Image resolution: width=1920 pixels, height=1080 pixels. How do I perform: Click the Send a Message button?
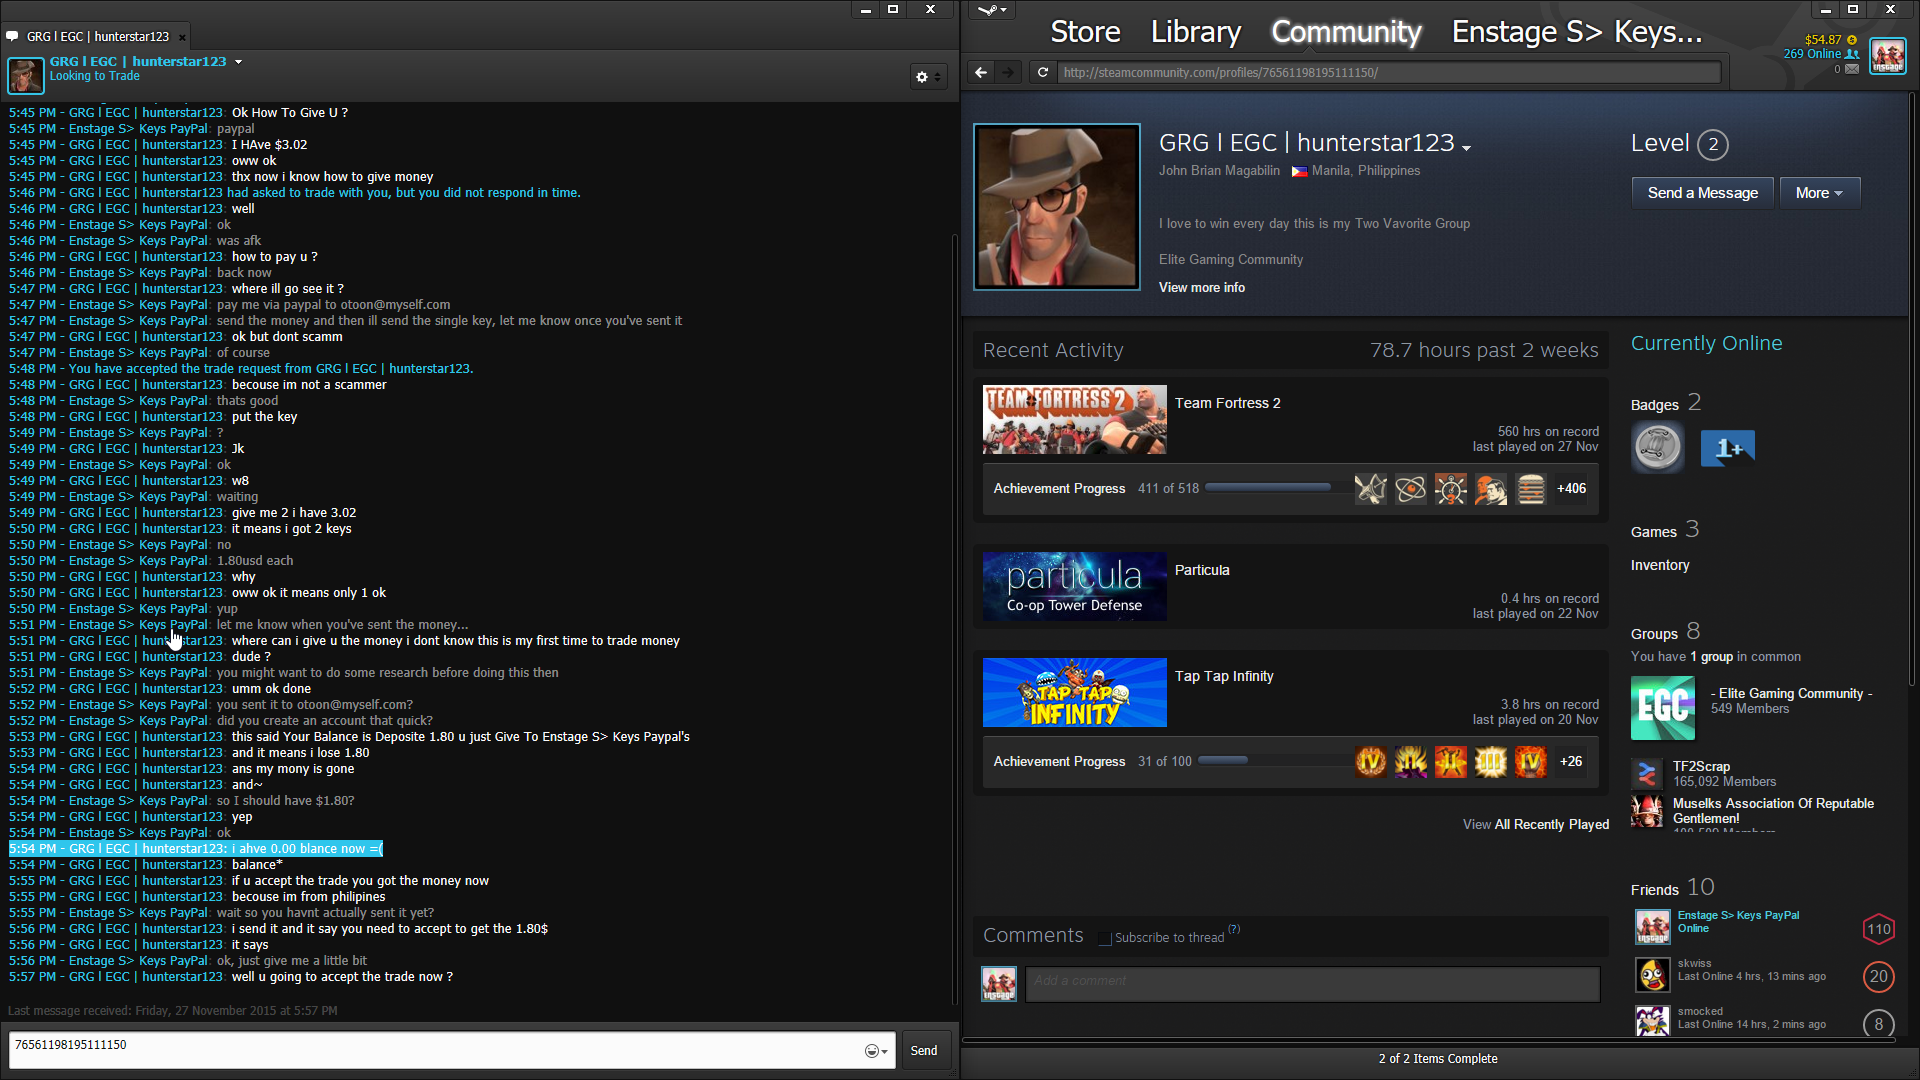point(1702,193)
